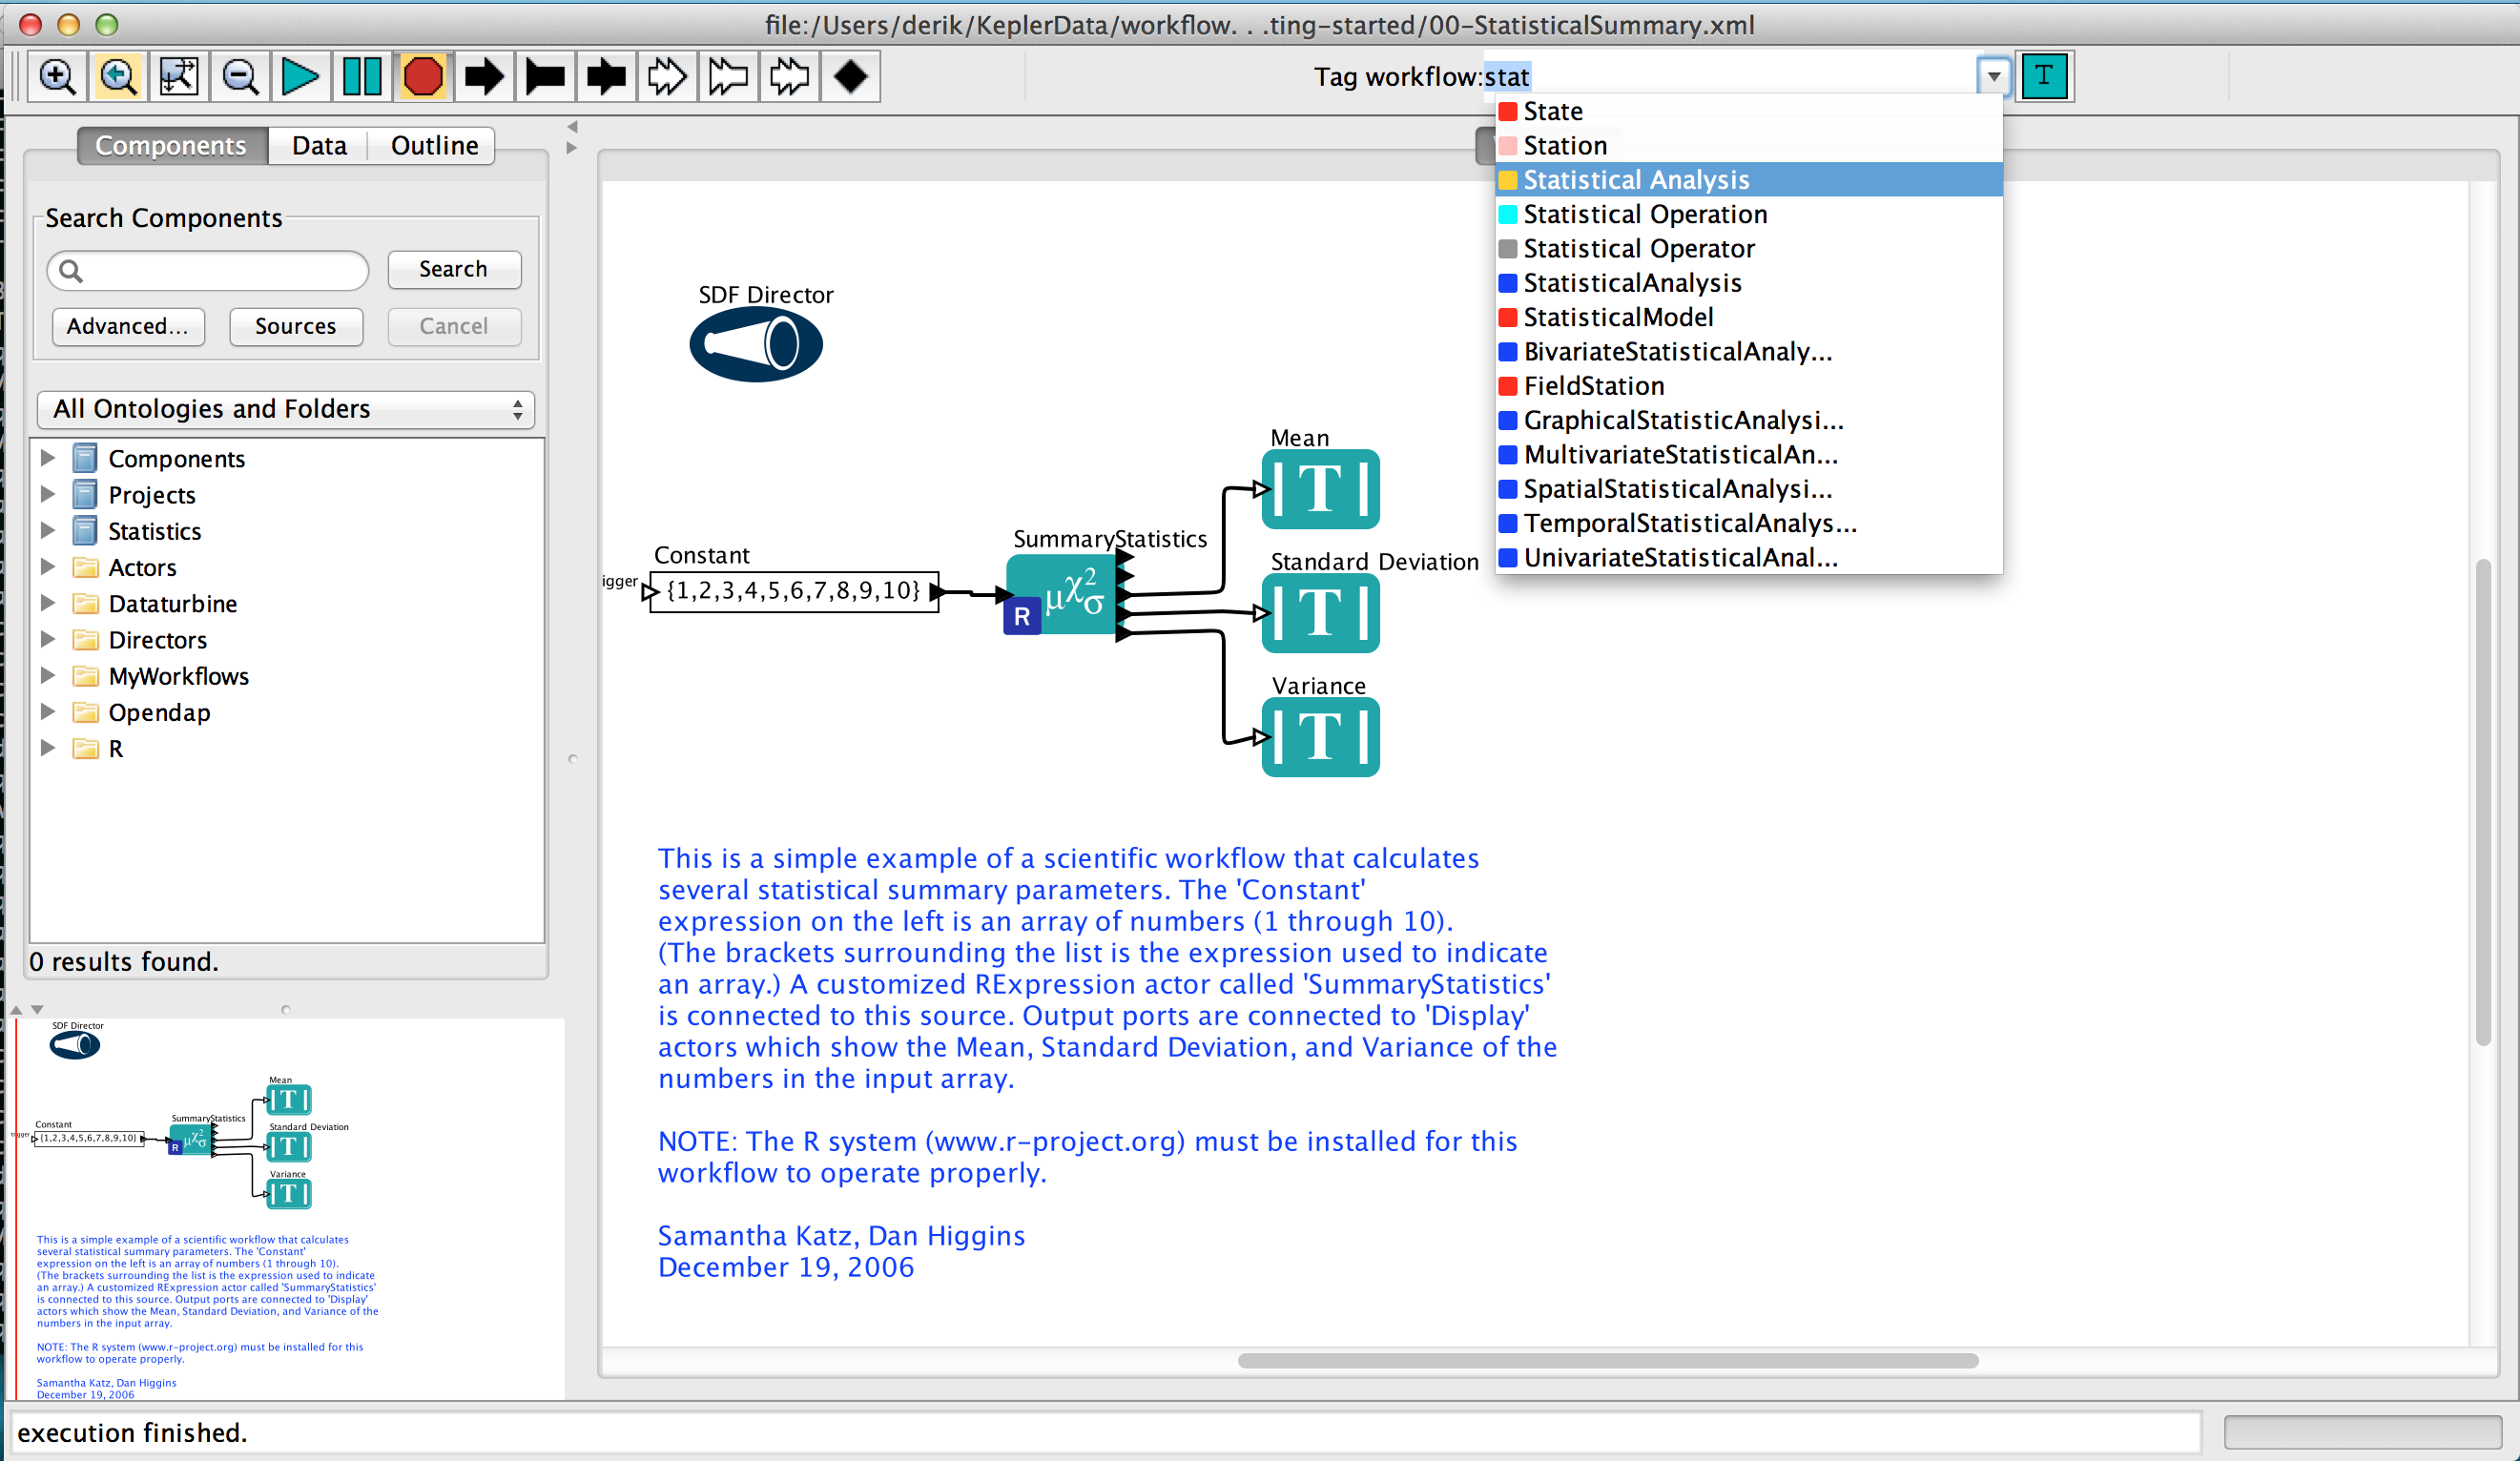Click the Tag workflow text input

(1730, 77)
